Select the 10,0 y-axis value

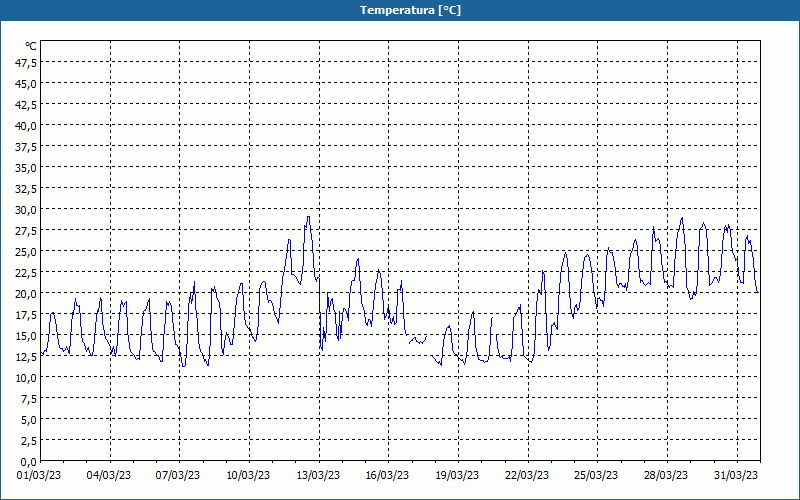tap(27, 378)
